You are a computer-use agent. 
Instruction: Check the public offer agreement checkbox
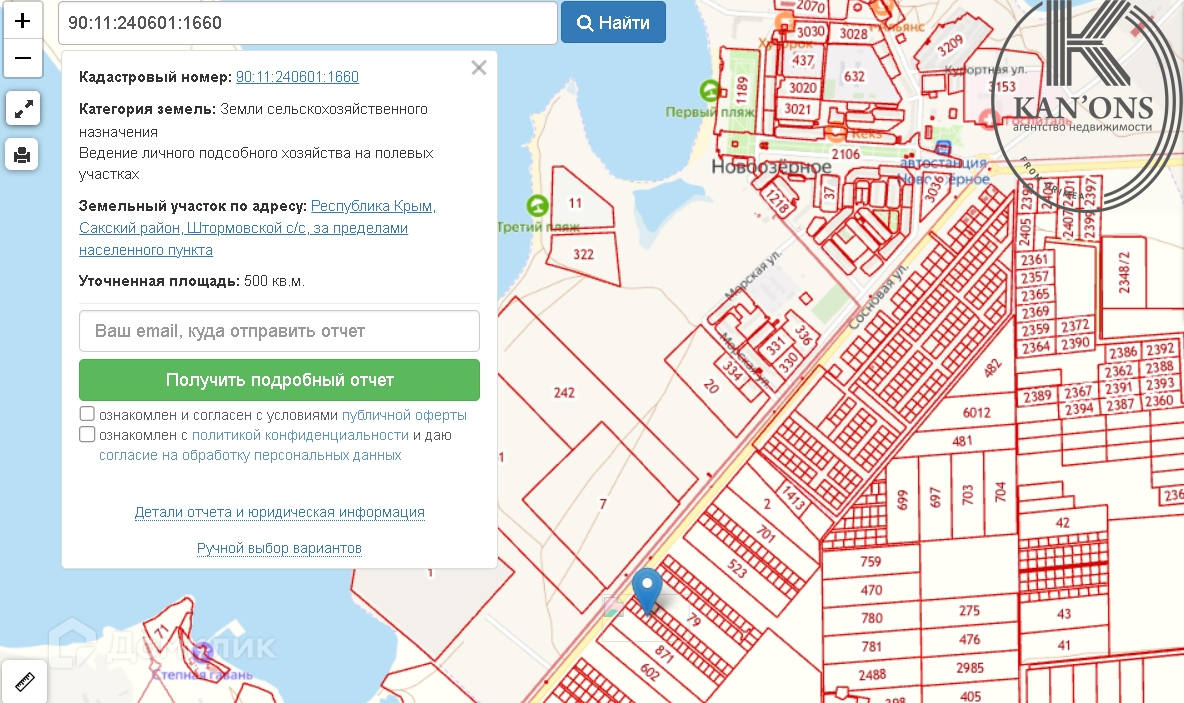point(88,414)
